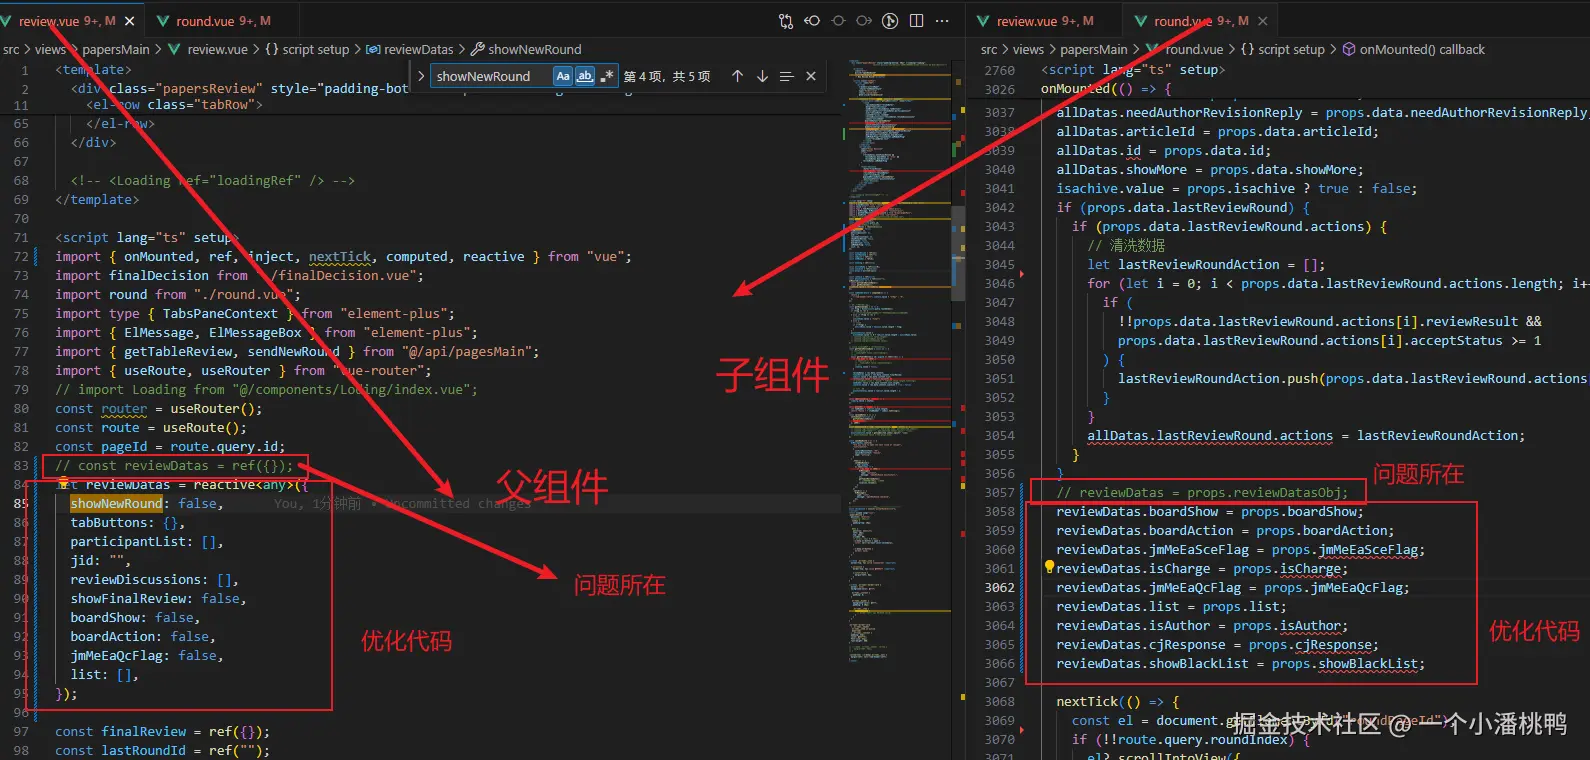This screenshot has width=1590, height=760.
Task: Click 'reviewDiscussions: [],' line 89
Action: pos(155,580)
